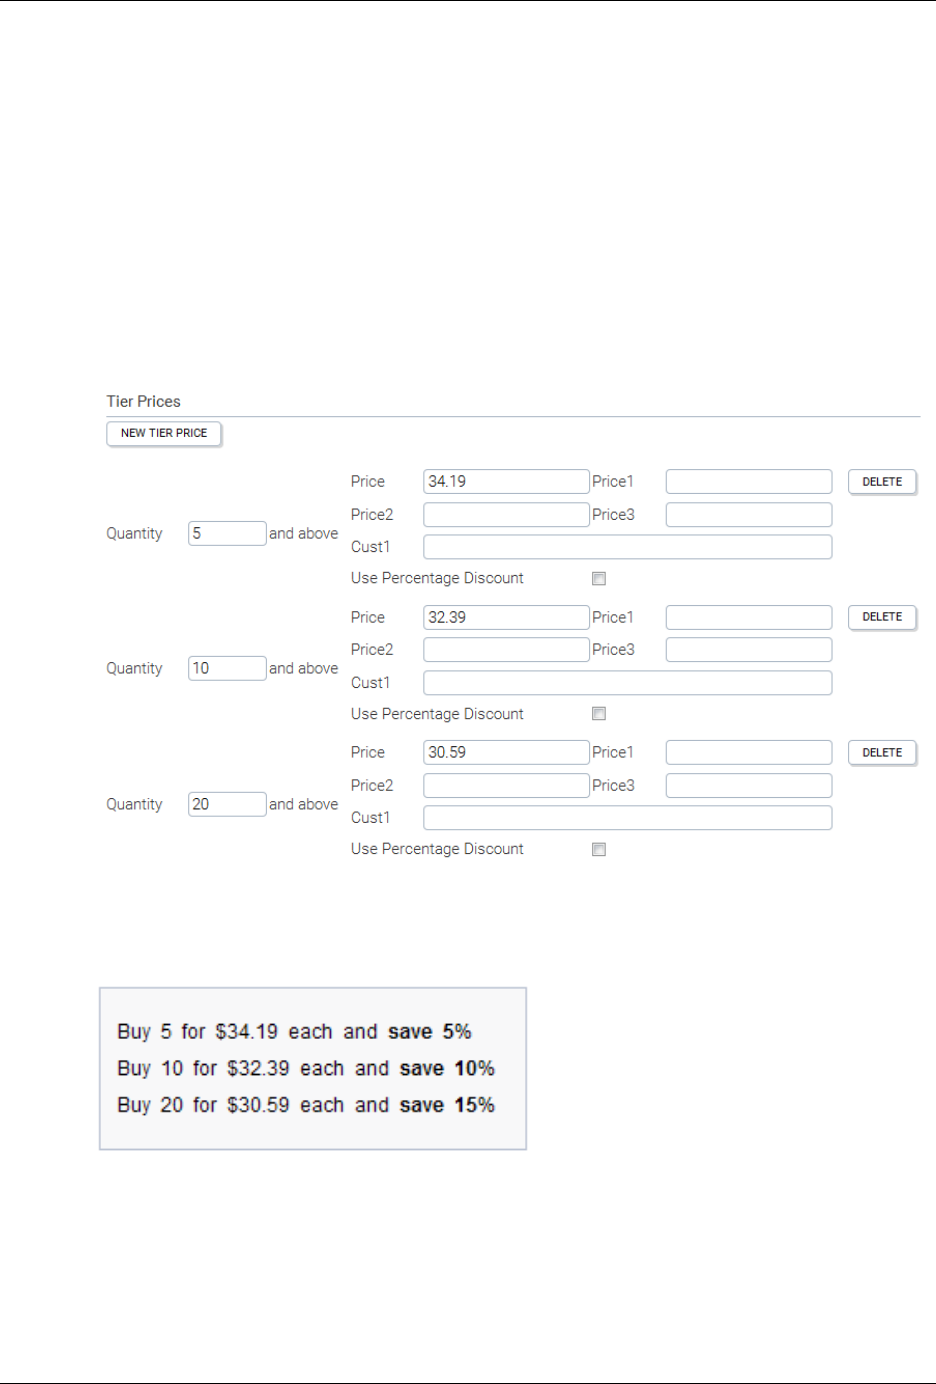Screen dimensions: 936x1384
Task: Focus the Price field showing 30.59
Action: pos(506,752)
